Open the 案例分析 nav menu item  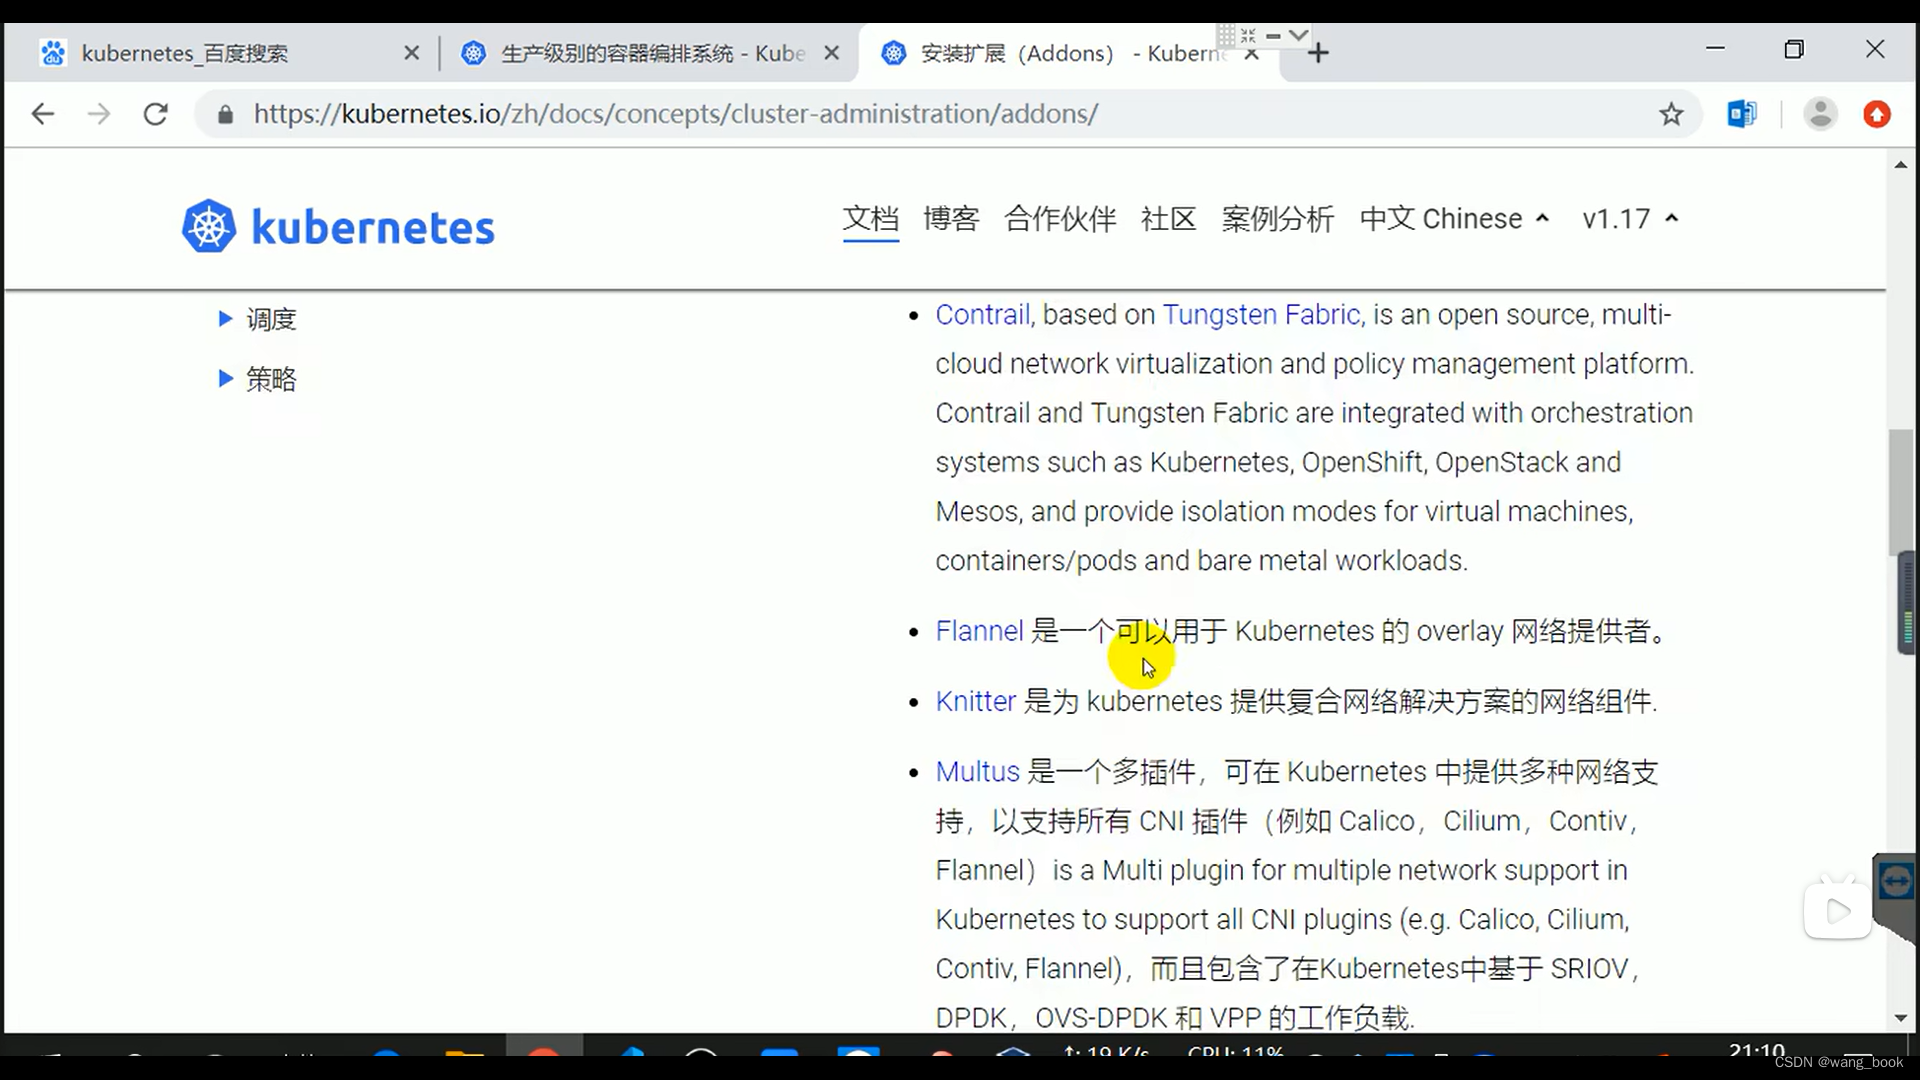1278,219
